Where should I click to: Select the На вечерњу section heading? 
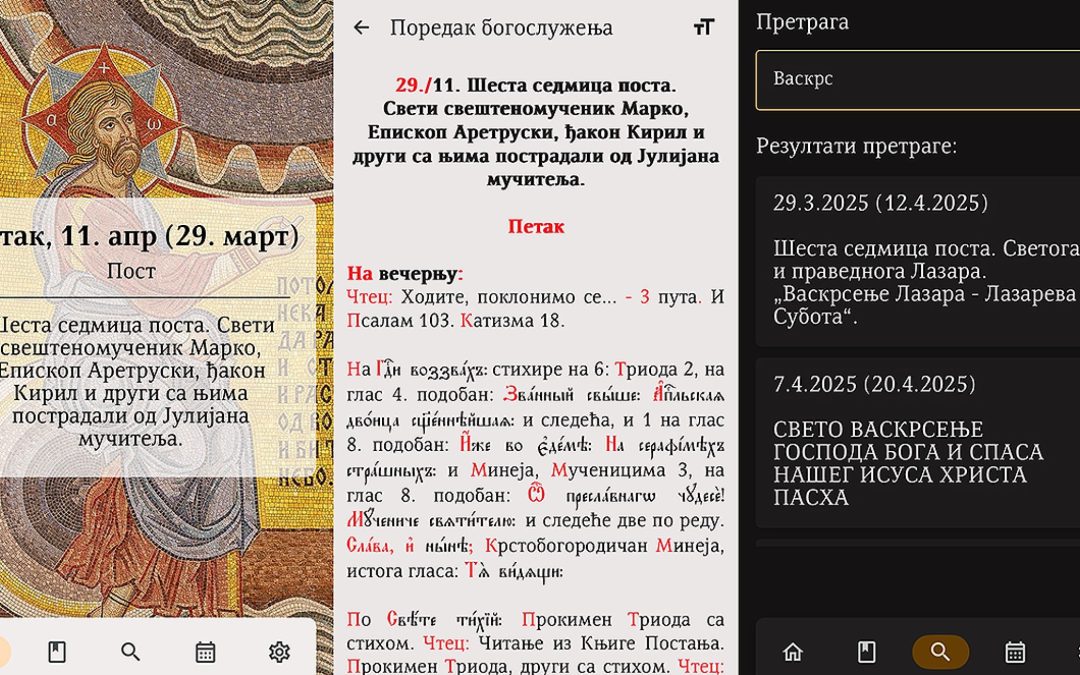click(x=405, y=273)
